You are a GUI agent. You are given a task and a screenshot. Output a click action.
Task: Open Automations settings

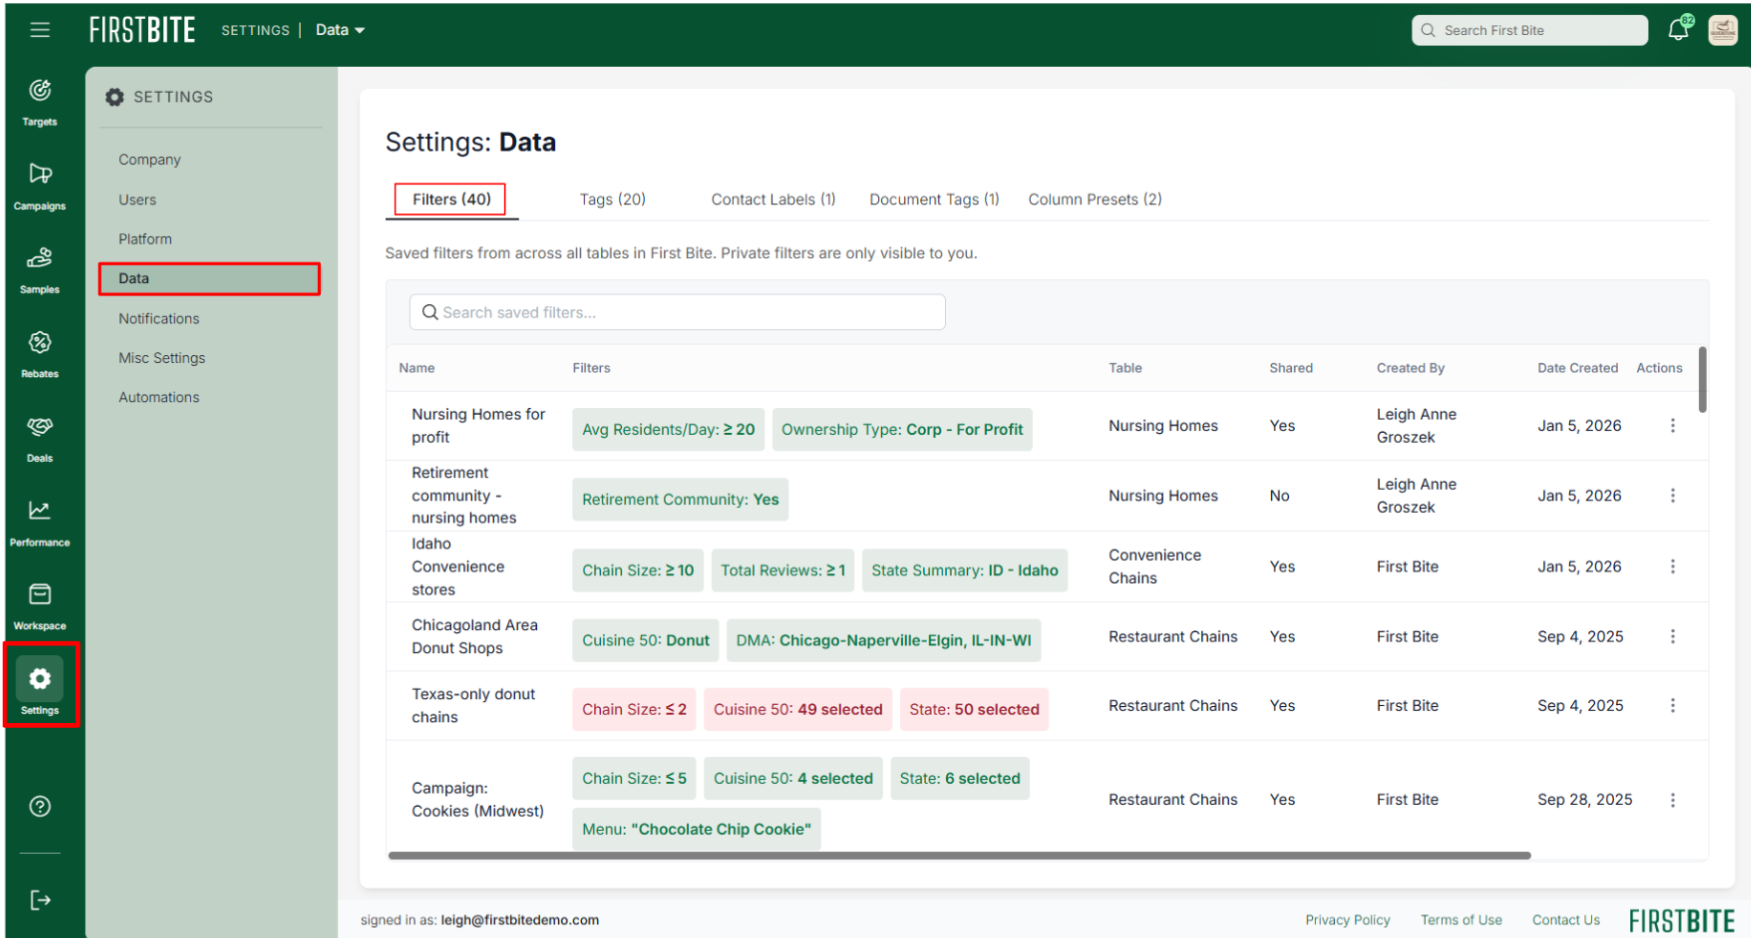(159, 397)
